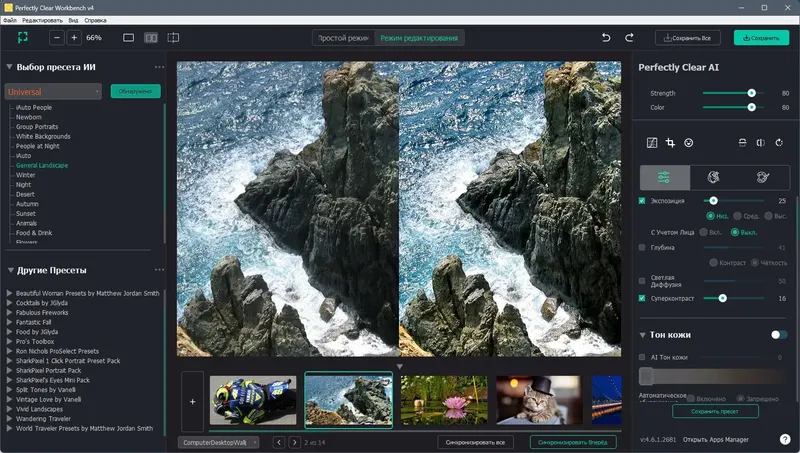800x453 pixels.
Task: Click the Strength slider handle
Action: (751, 93)
